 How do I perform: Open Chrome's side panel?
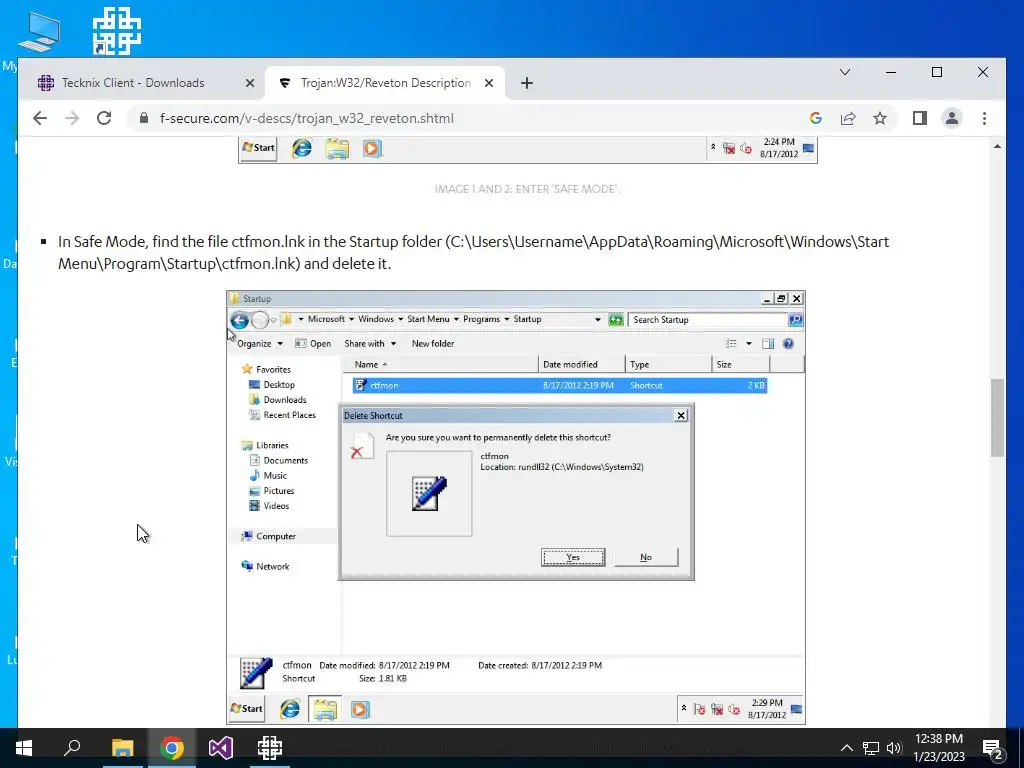pyautogui.click(x=920, y=118)
